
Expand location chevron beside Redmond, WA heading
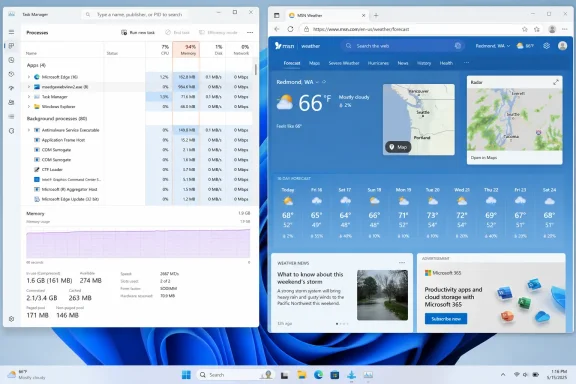pyautogui.click(x=317, y=82)
